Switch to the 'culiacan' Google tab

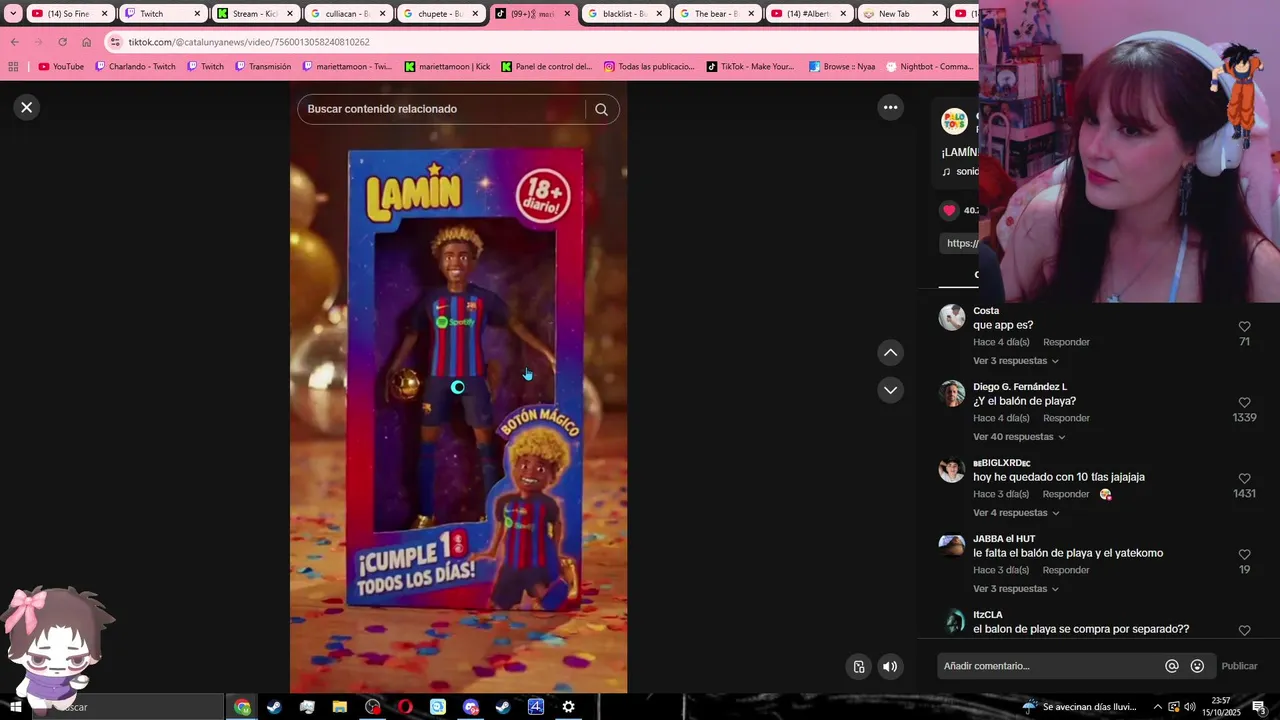point(347,14)
